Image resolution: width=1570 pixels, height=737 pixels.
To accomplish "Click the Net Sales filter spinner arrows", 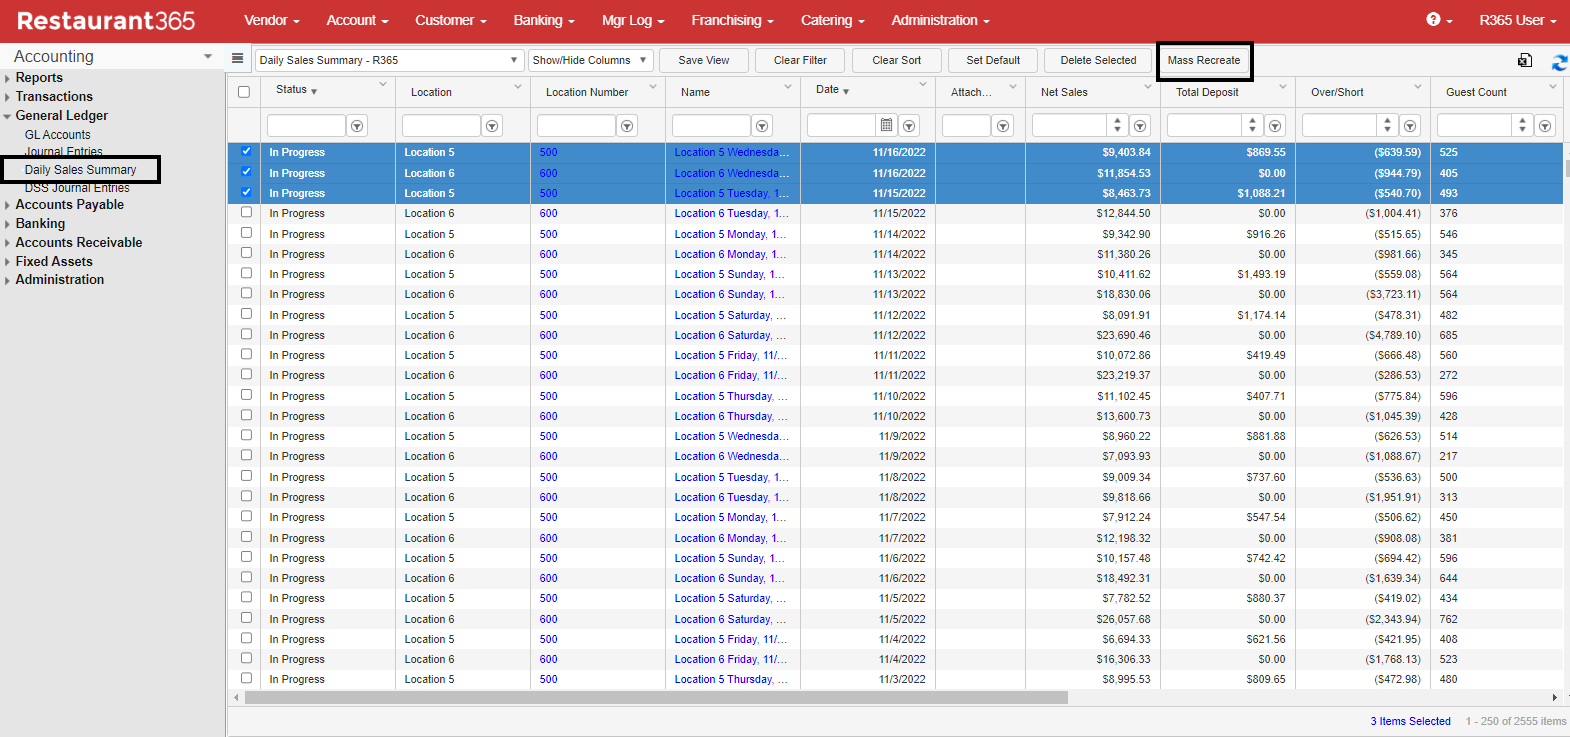I will coord(1117,125).
